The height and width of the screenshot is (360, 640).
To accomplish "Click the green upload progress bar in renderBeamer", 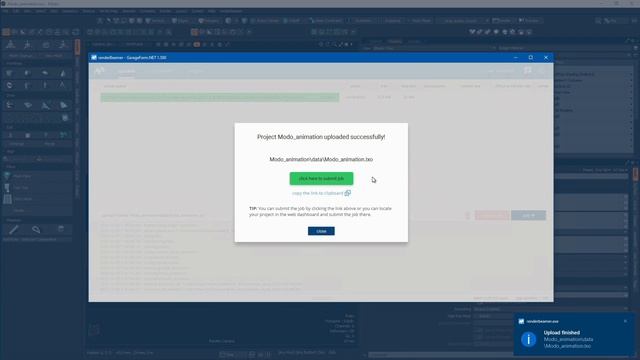I will (x=220, y=97).
